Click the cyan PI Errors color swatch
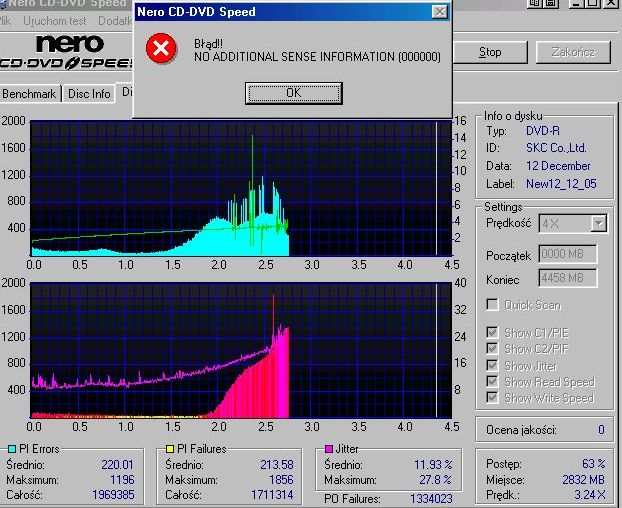Viewport: 622px width, 508px height. pos(12,449)
